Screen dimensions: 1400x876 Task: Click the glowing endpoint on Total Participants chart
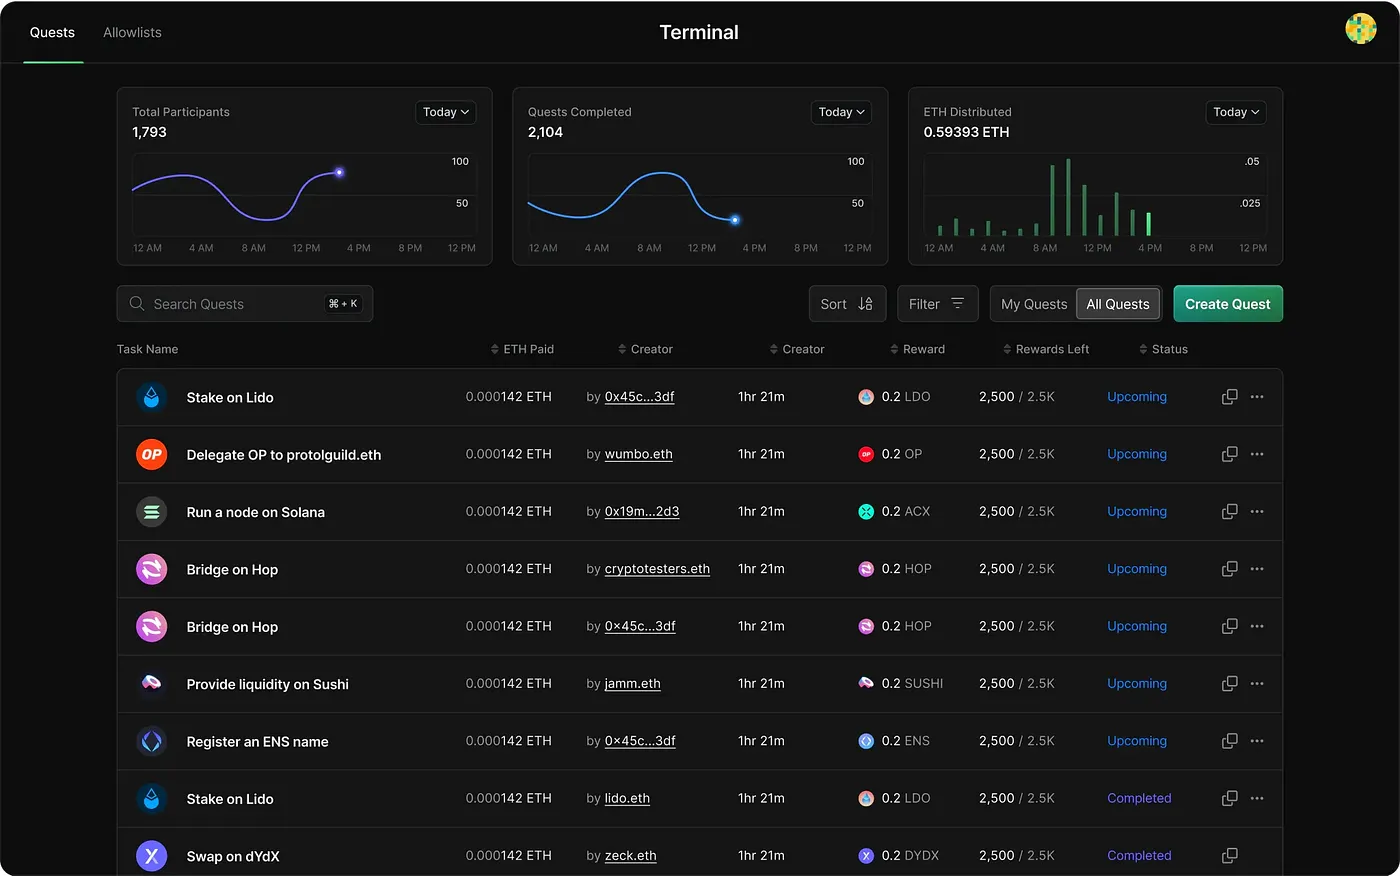[x=339, y=173]
